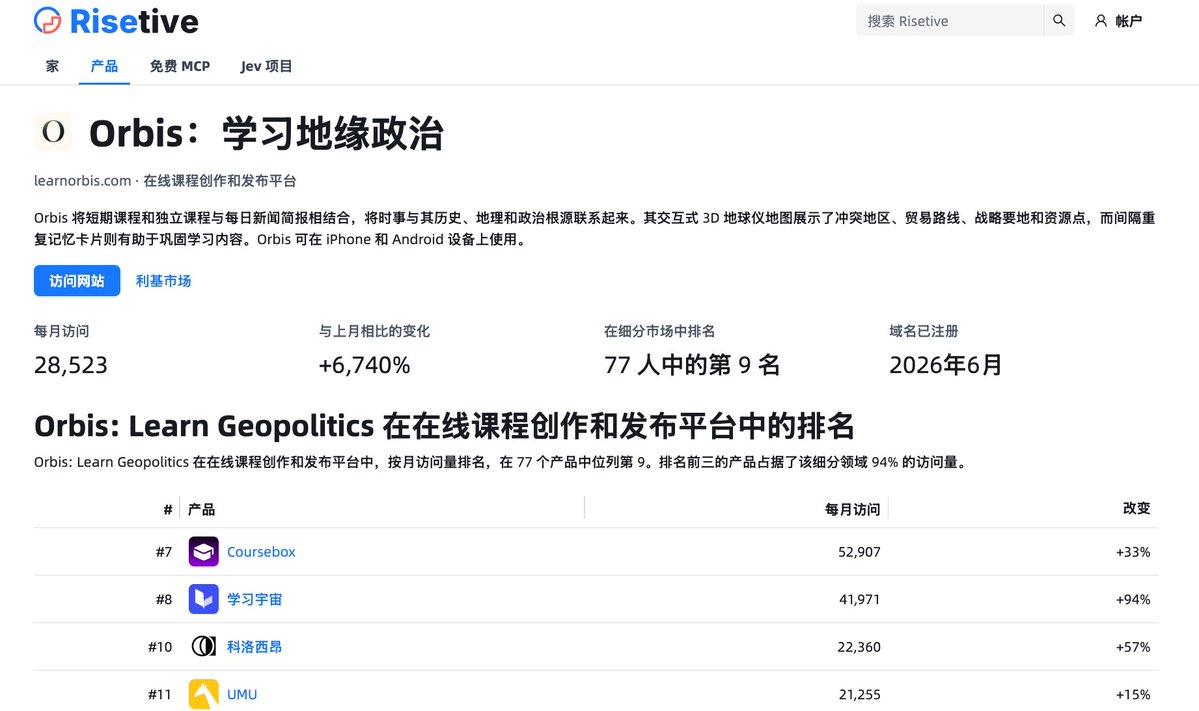Click the +33% change cell
This screenshot has height=711, width=1199.
[1133, 552]
